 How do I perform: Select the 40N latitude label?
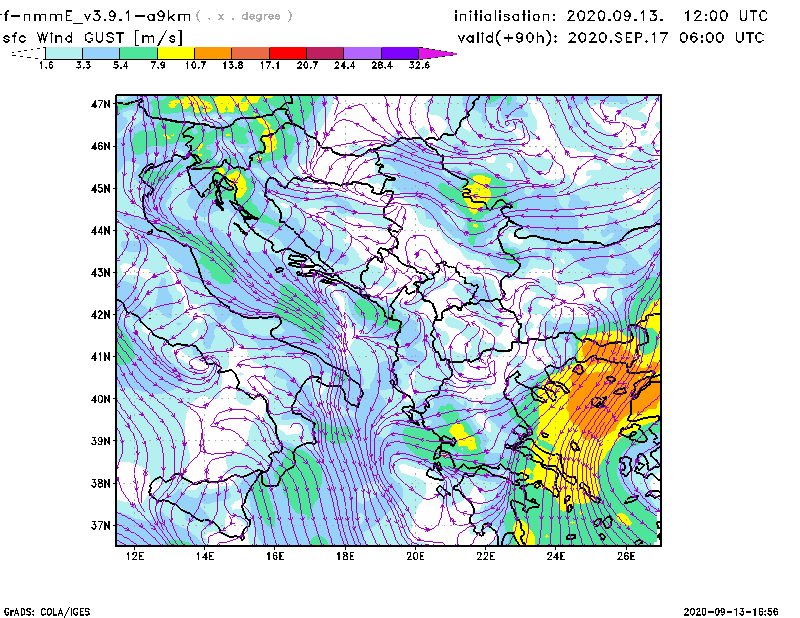point(101,399)
